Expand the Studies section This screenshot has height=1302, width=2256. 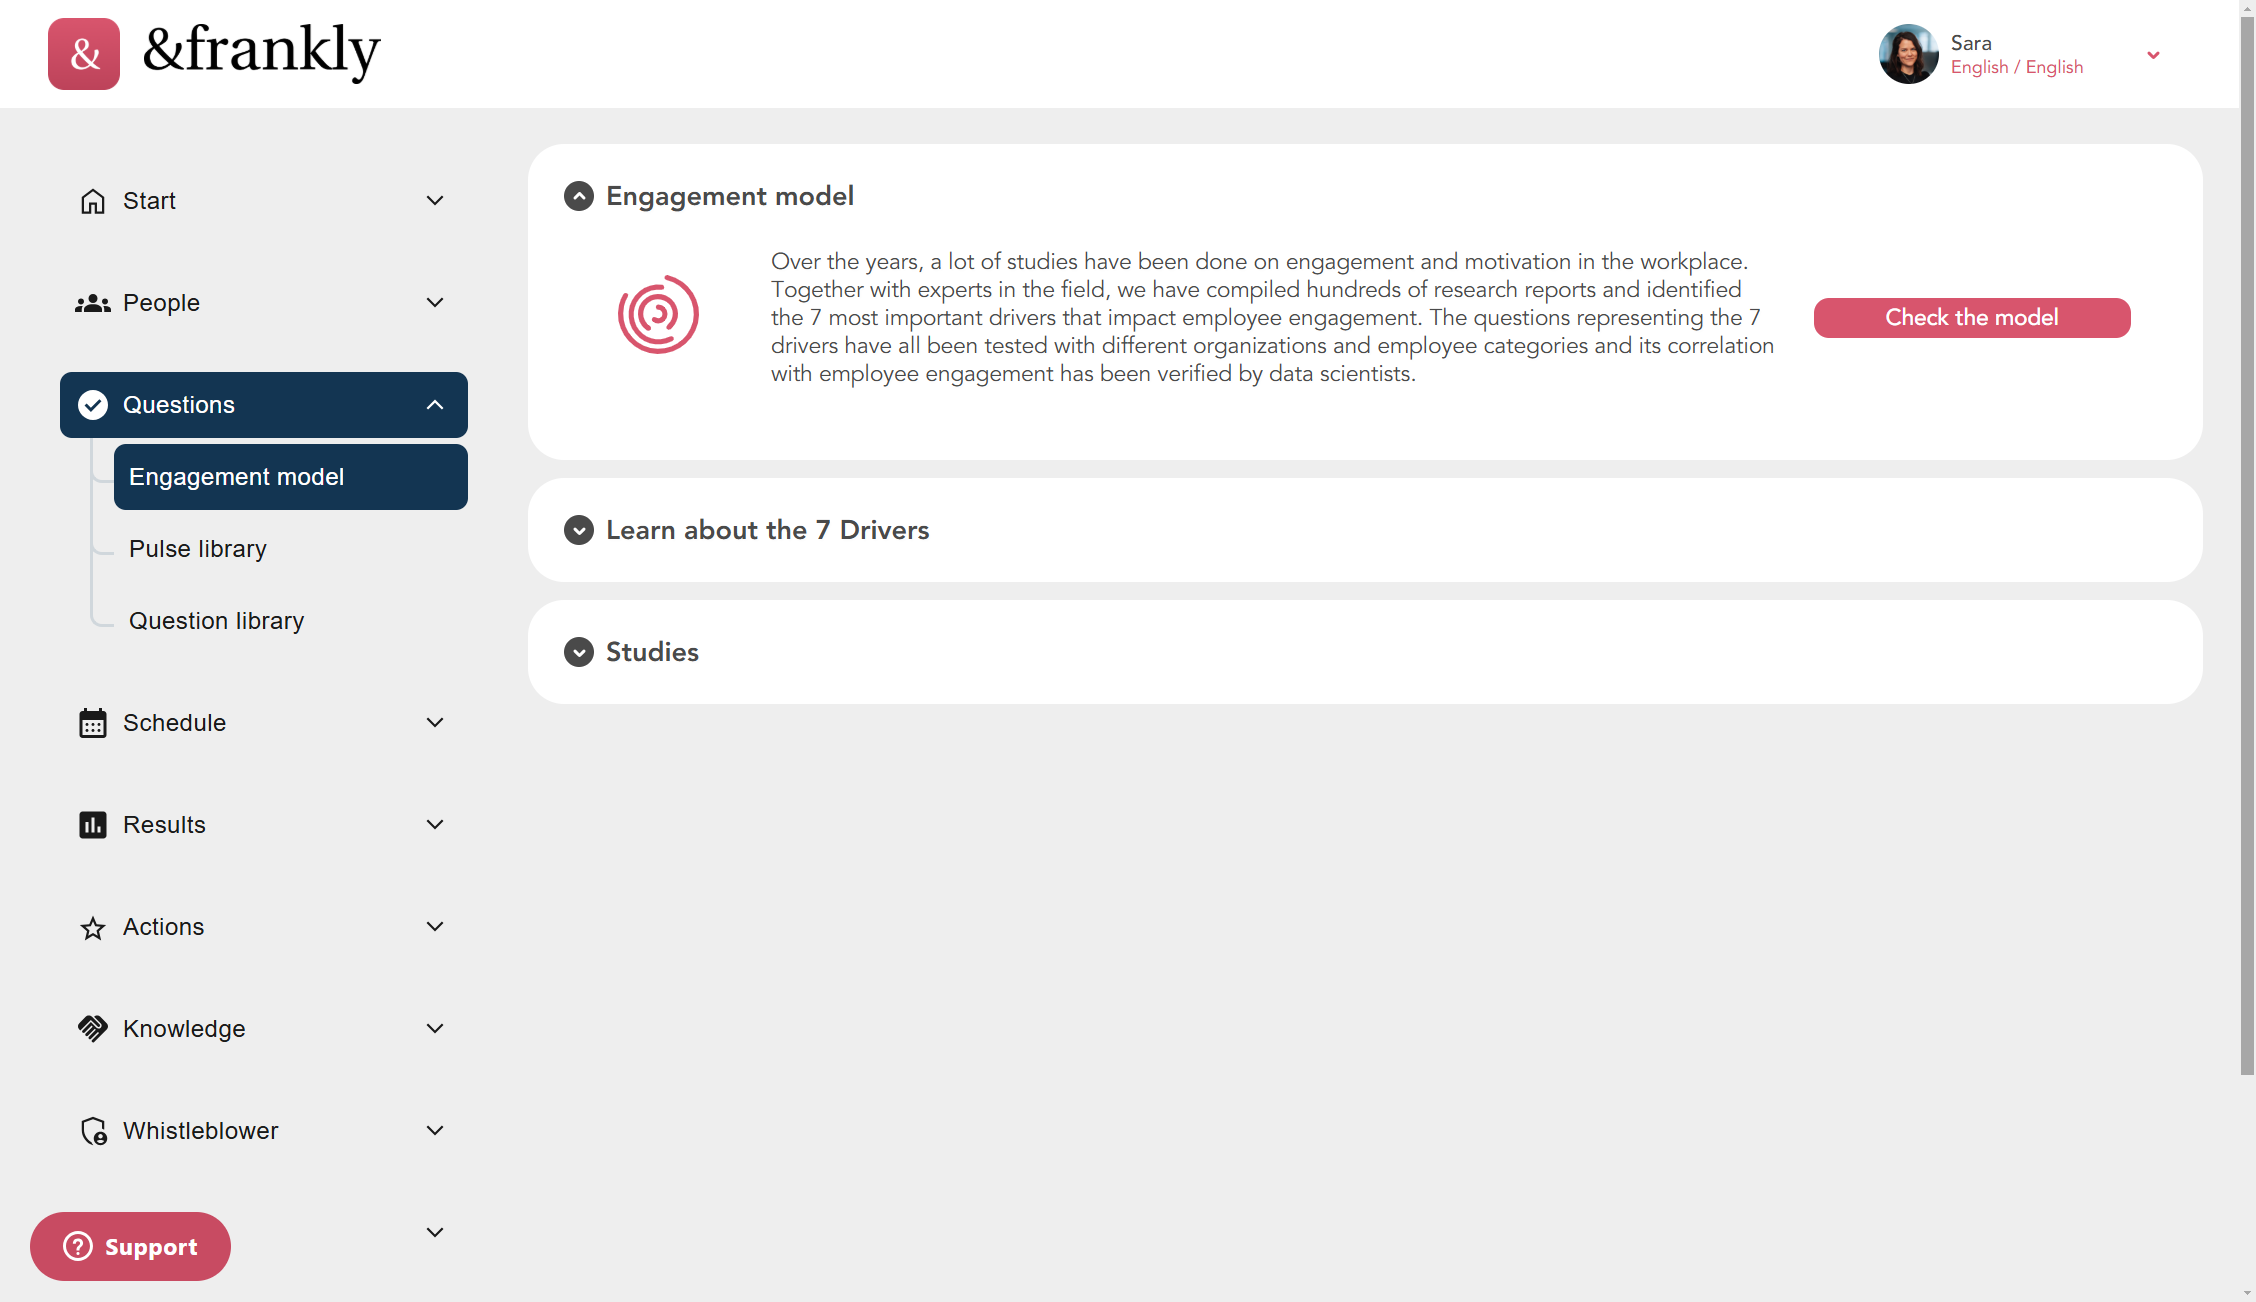pos(579,652)
